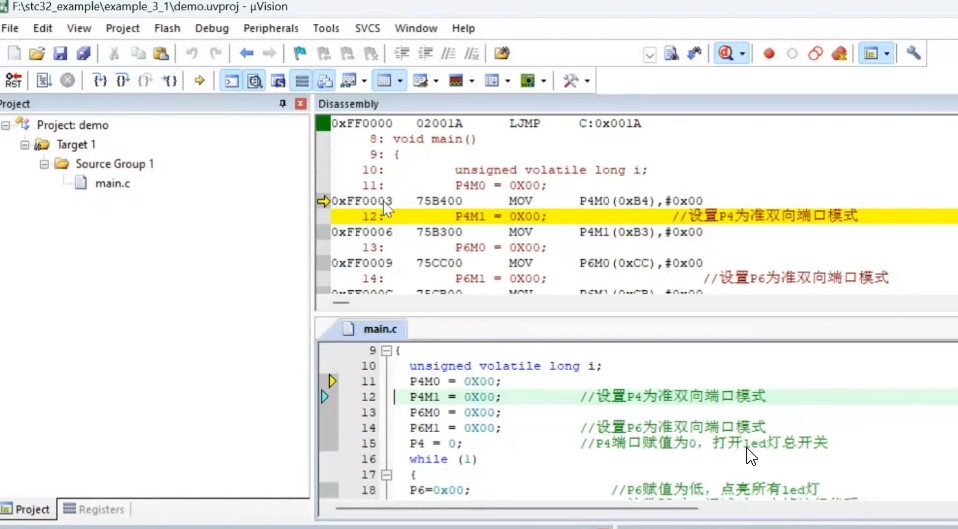The height and width of the screenshot is (529, 958).
Task: Disable all breakpoints
Action: [816, 53]
